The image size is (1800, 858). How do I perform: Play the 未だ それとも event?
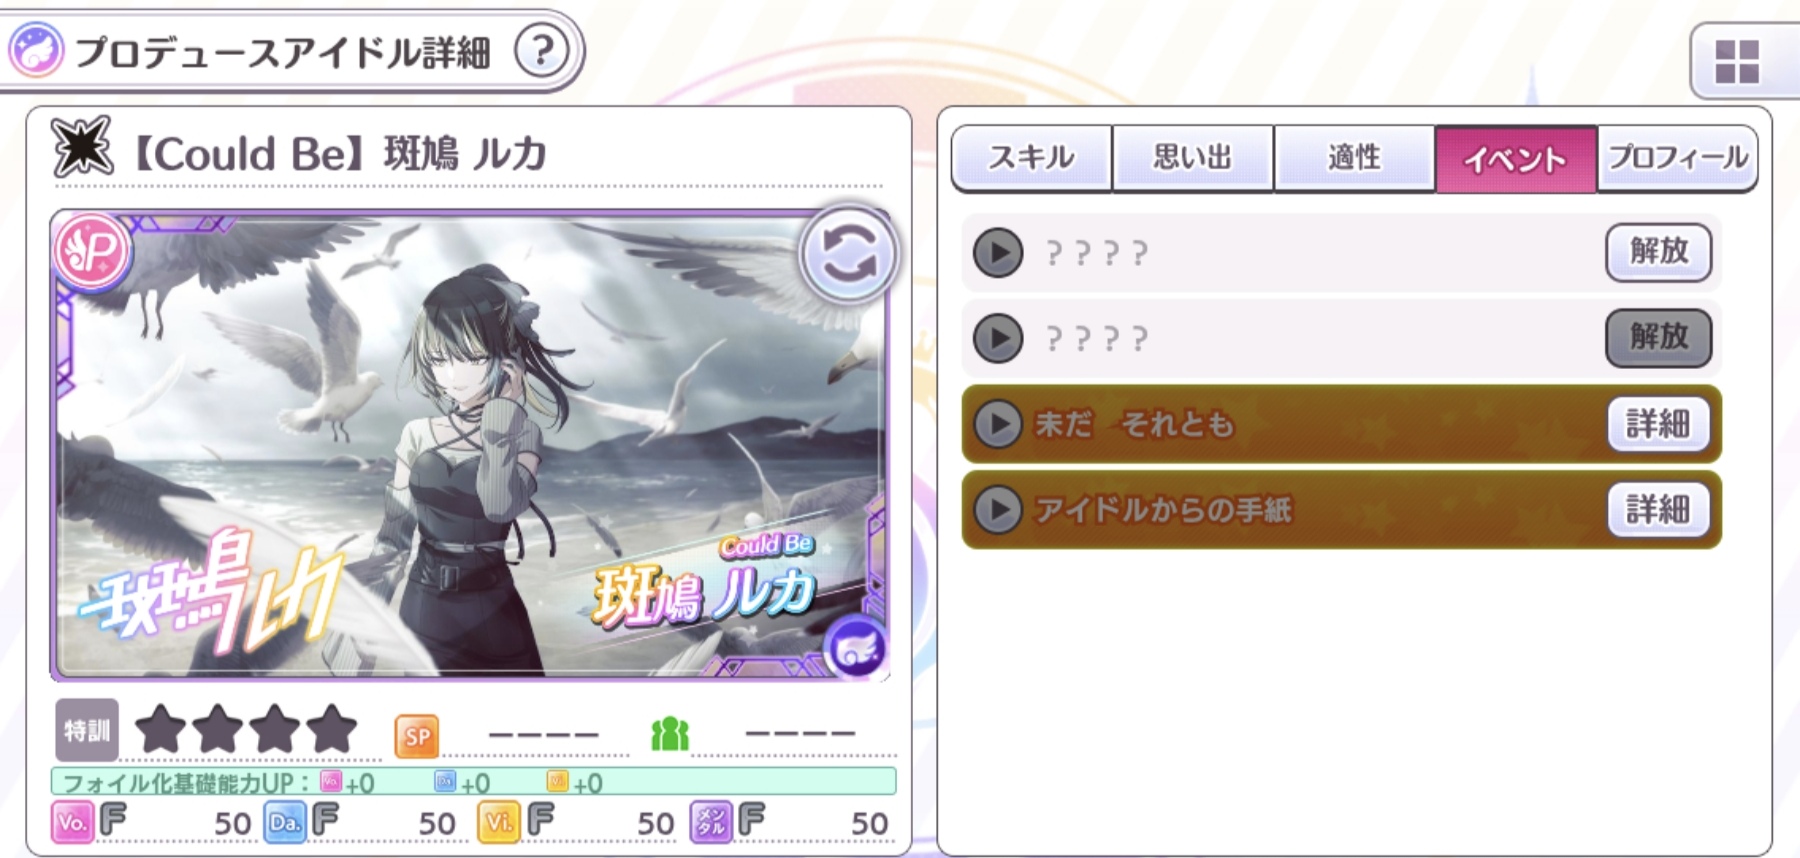click(998, 424)
